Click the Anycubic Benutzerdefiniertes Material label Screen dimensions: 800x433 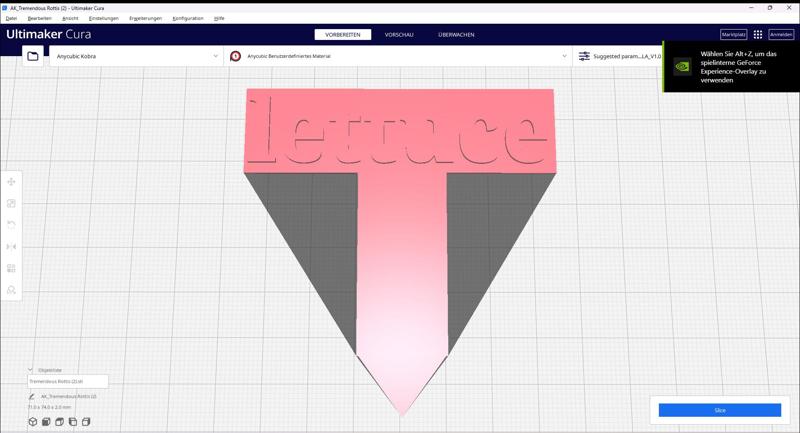[x=289, y=56]
